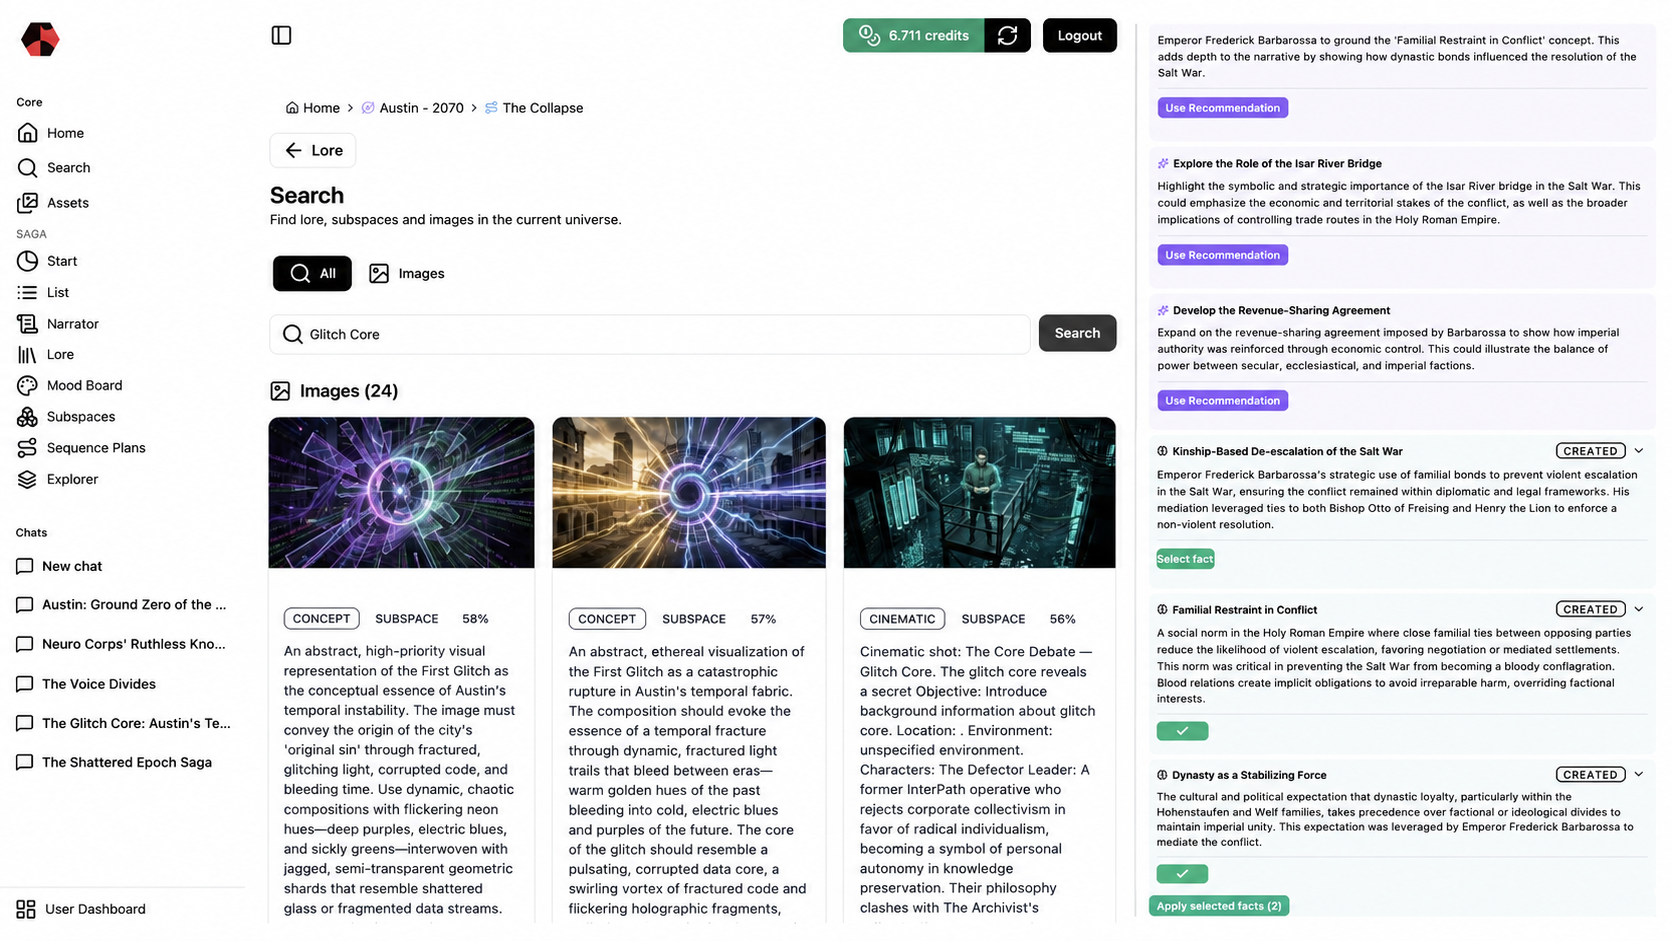
Task: Click the Glitch Core search input
Action: (650, 334)
